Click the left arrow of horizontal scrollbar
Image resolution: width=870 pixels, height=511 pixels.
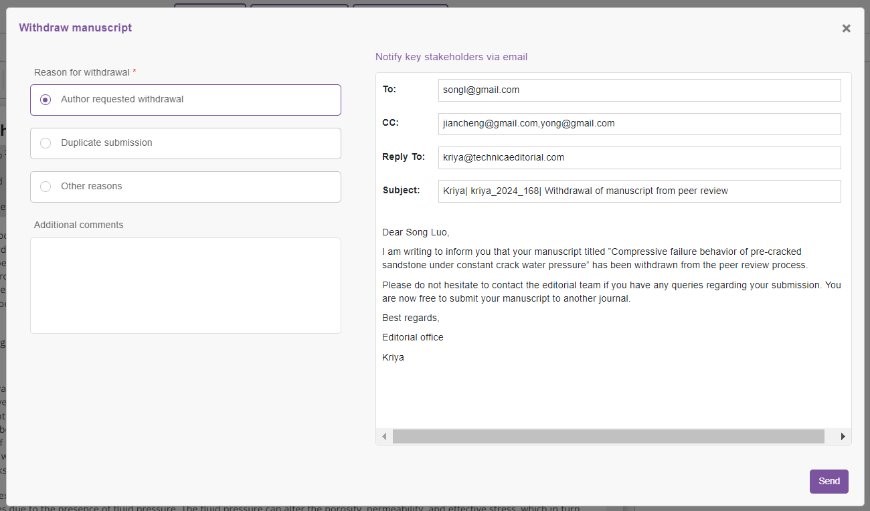pos(384,436)
